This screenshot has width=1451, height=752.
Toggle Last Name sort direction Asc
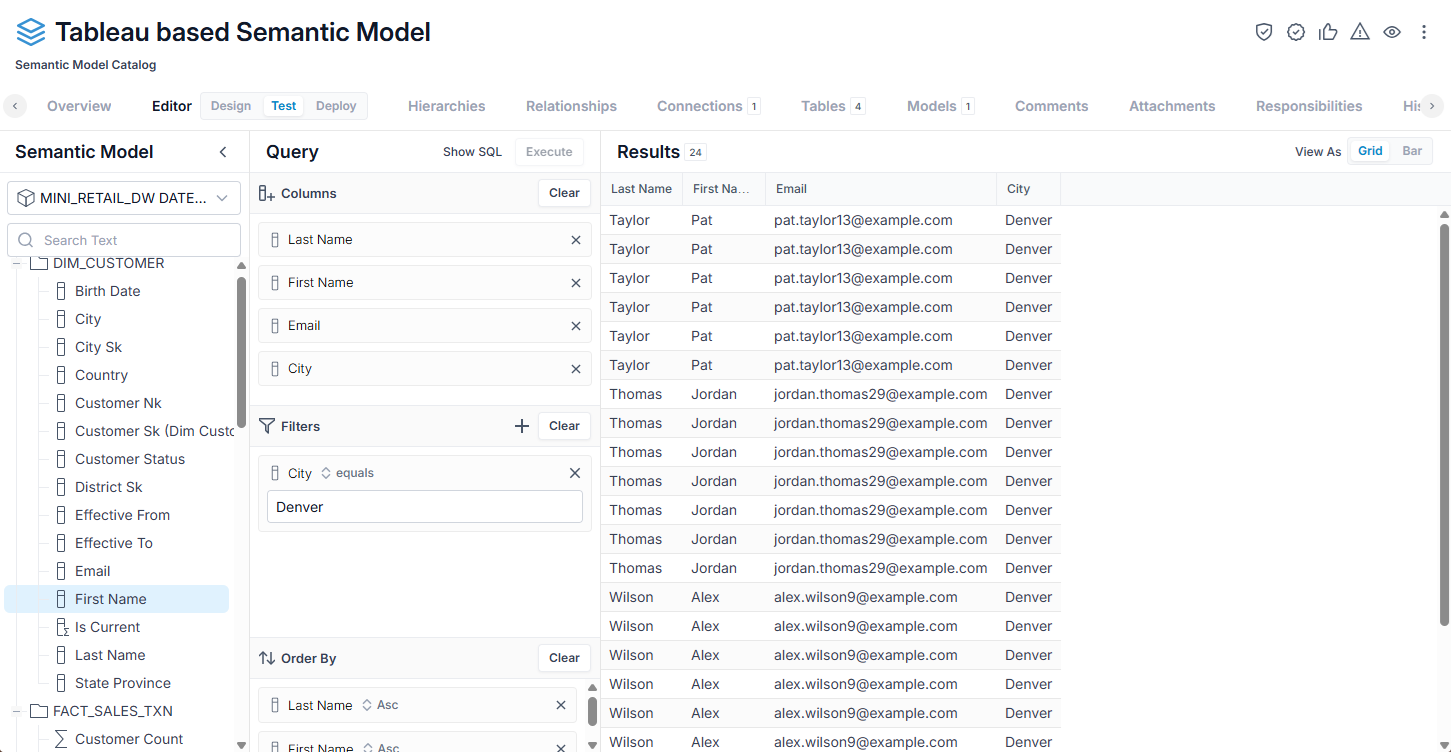[x=380, y=705]
